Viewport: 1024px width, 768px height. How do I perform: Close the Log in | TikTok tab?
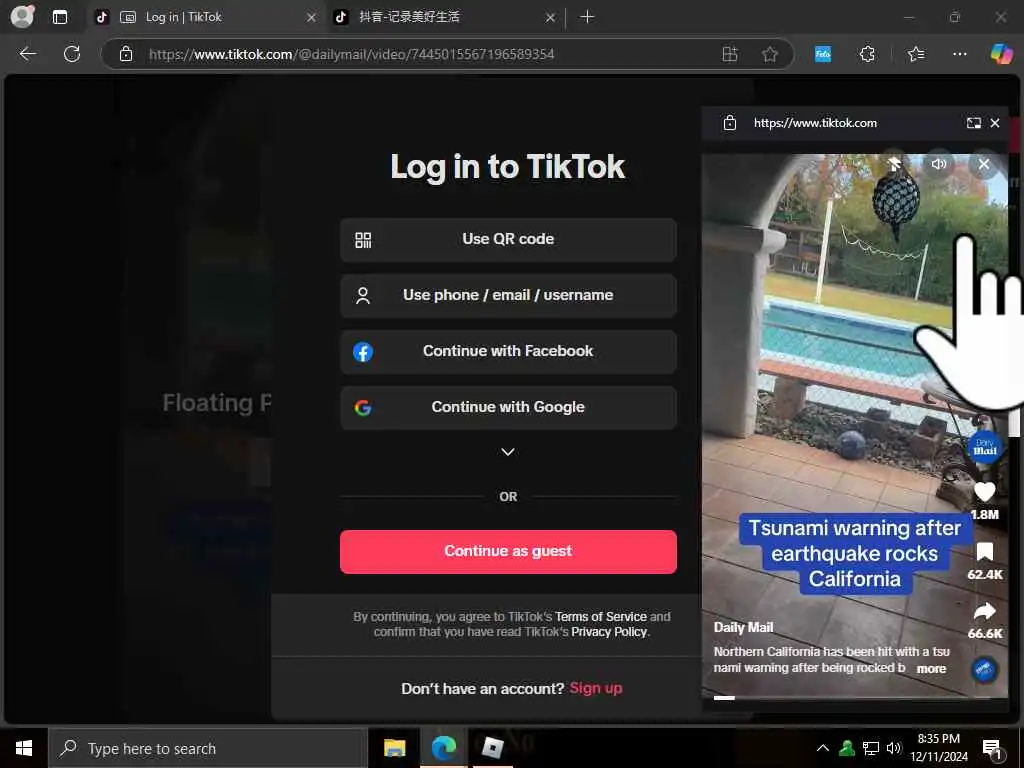click(x=312, y=17)
